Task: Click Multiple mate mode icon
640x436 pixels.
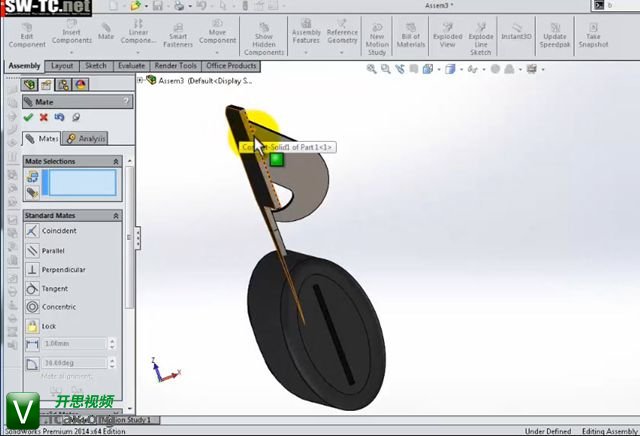Action: [33, 193]
